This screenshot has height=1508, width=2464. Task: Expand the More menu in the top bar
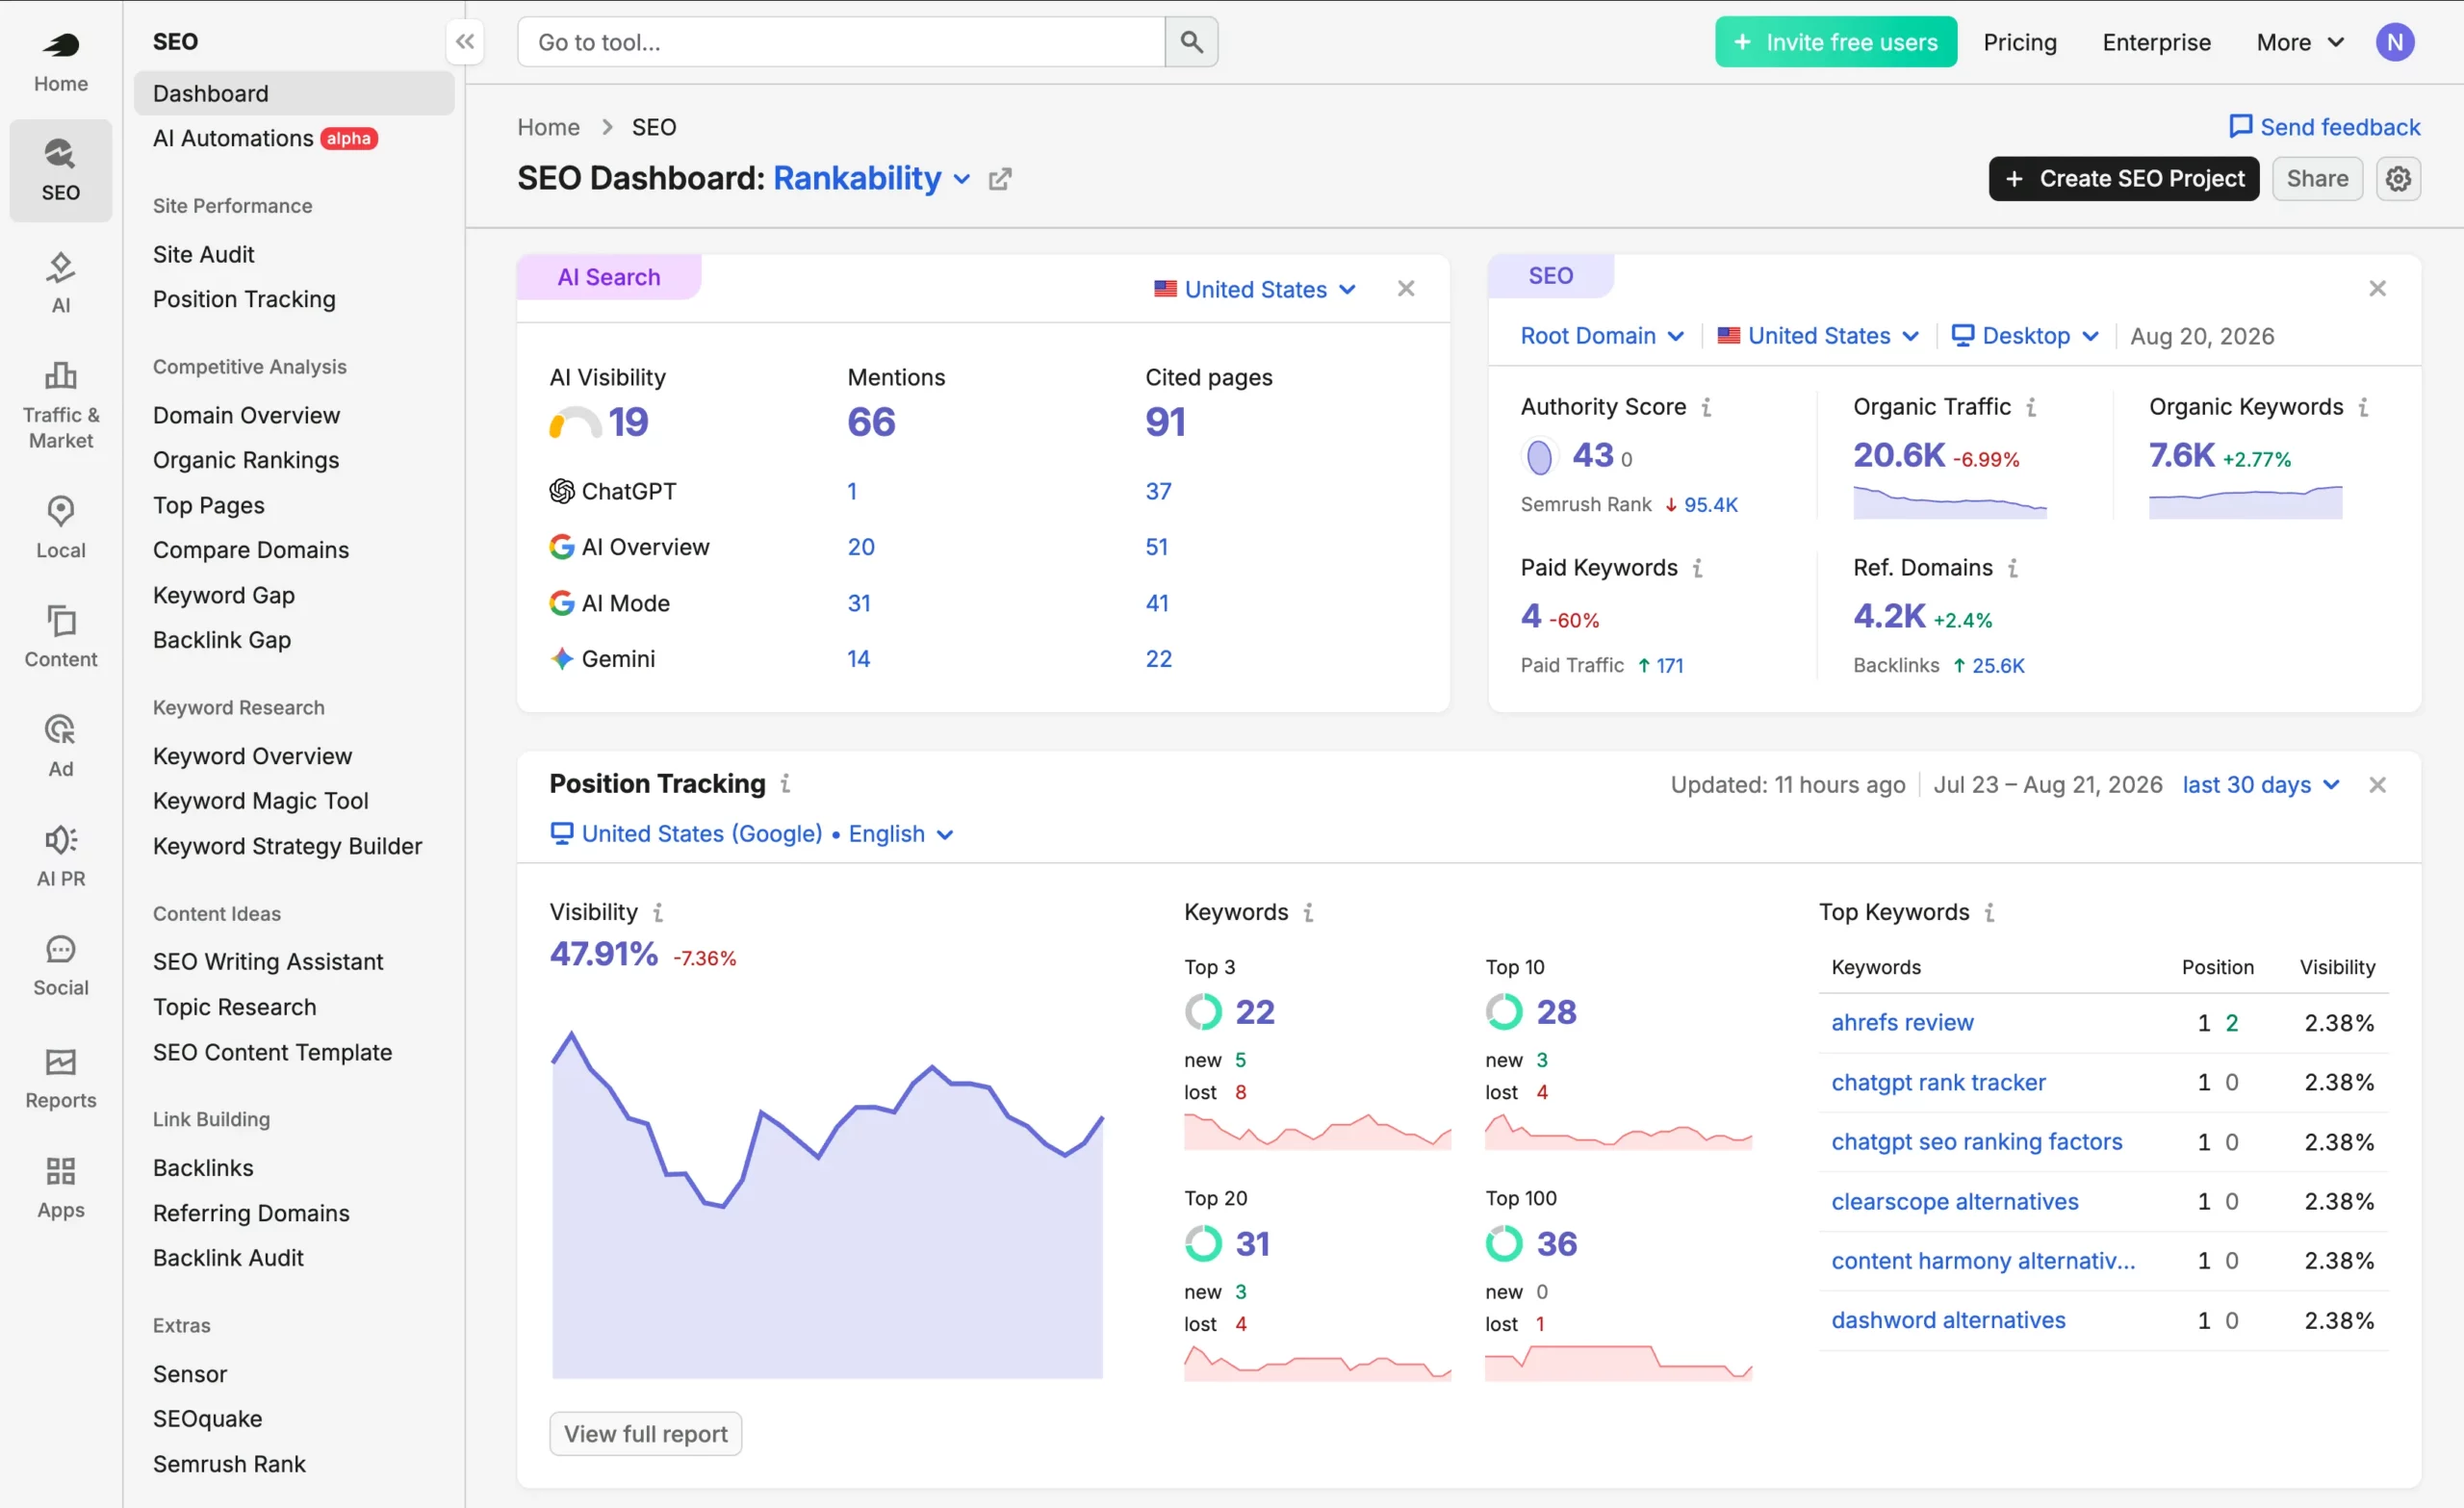pyautogui.click(x=2300, y=42)
